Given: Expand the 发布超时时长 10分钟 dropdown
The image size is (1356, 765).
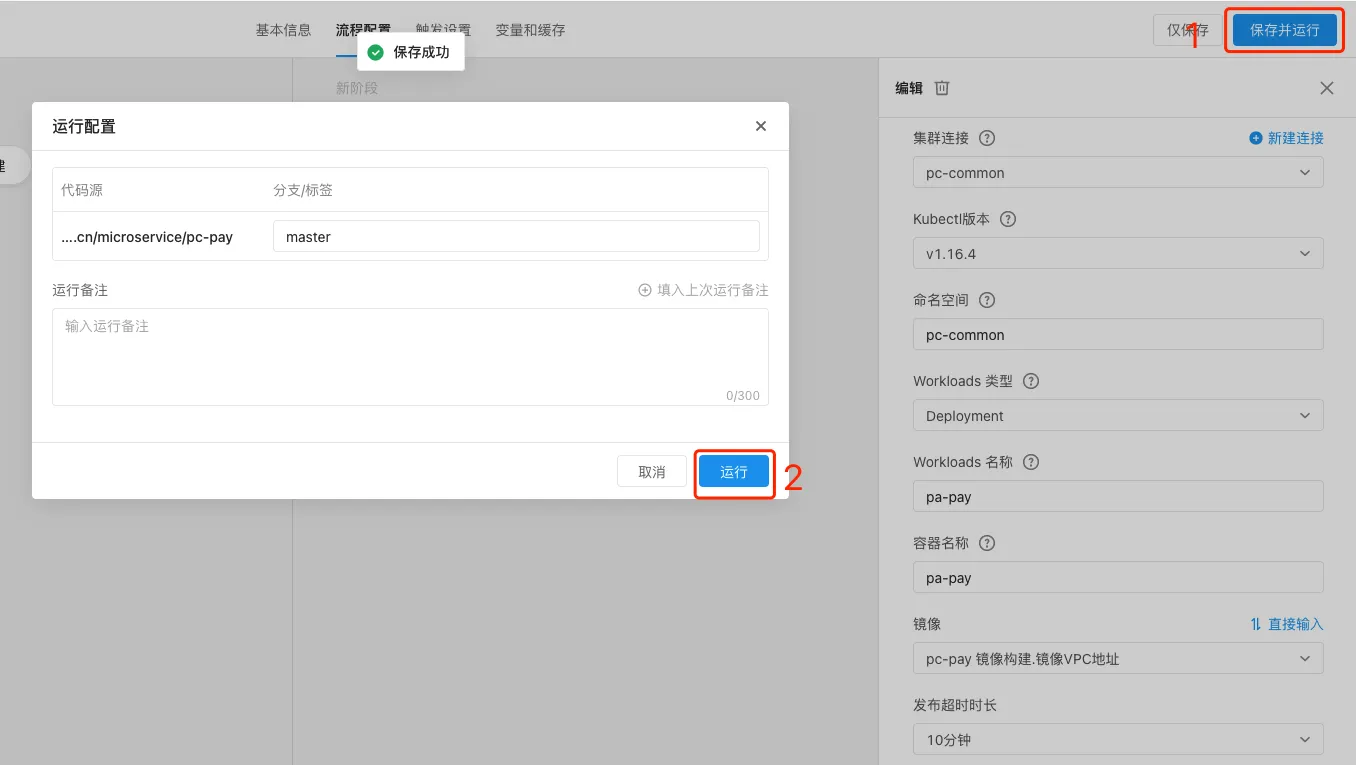Looking at the screenshot, I should 1118,740.
